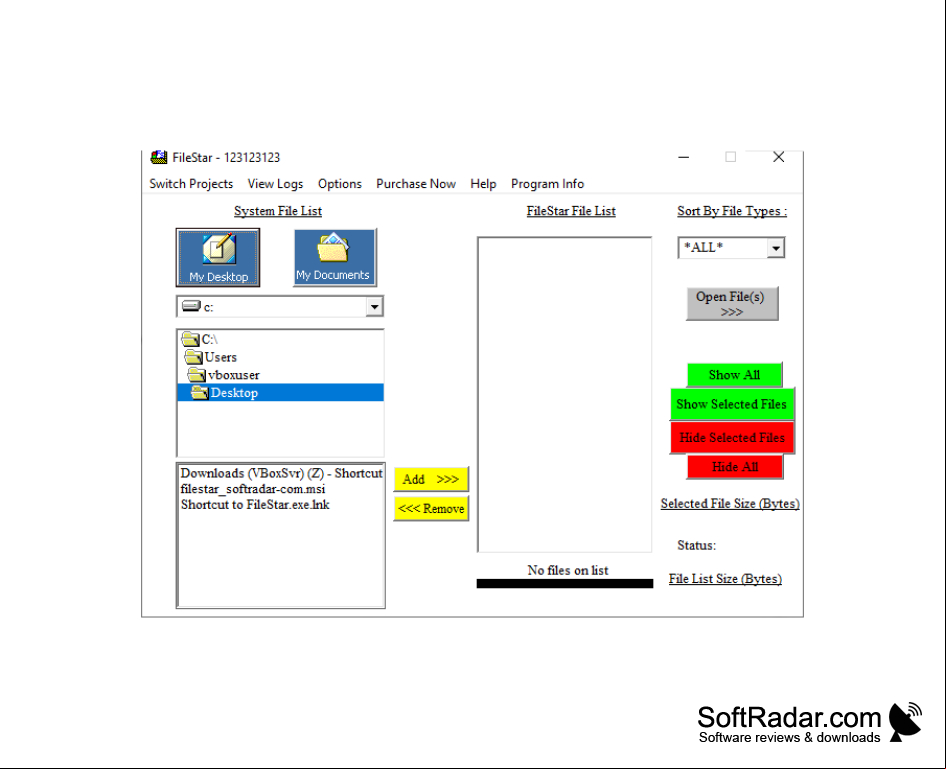946x769 pixels.
Task: Select the C:\ folder icon in tree
Action: 191,339
